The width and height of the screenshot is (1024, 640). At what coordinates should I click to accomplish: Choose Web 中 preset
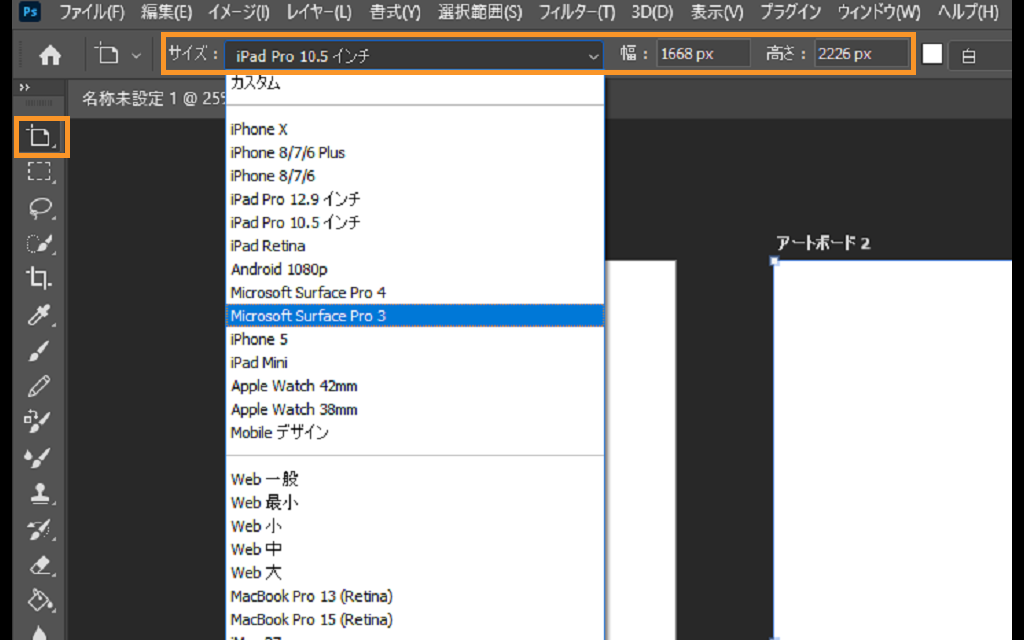click(414, 549)
